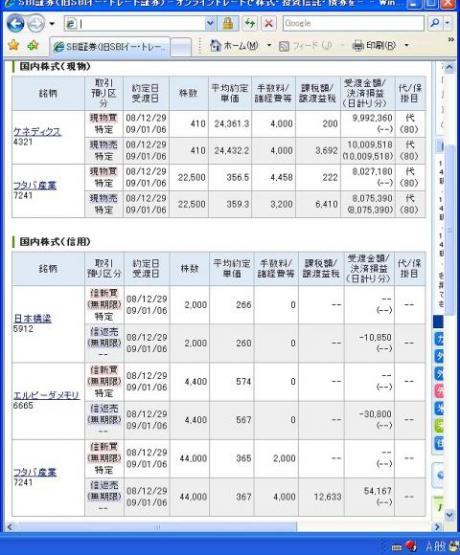Open a new blank tab
Image resolution: width=460 pixels, height=555 pixels.
[181, 47]
